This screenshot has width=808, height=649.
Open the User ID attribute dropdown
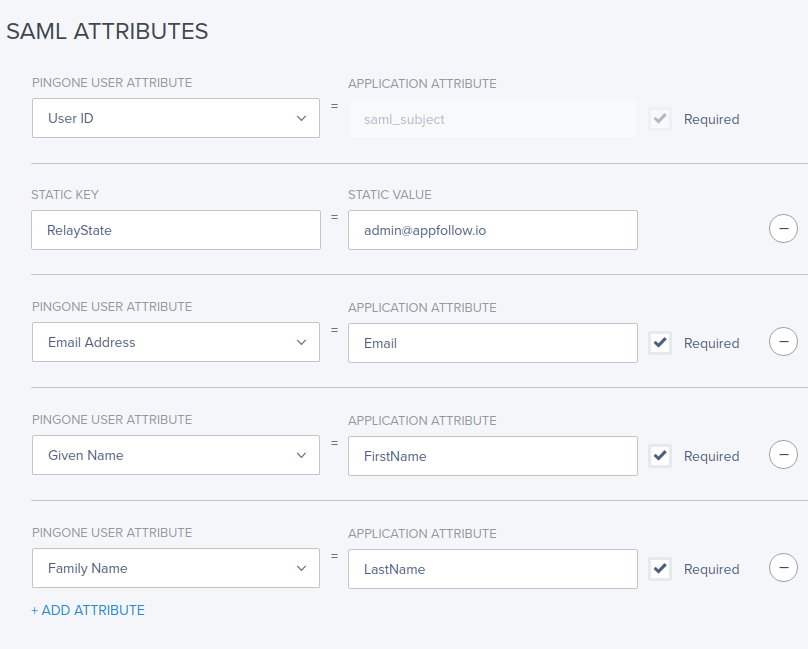[176, 118]
